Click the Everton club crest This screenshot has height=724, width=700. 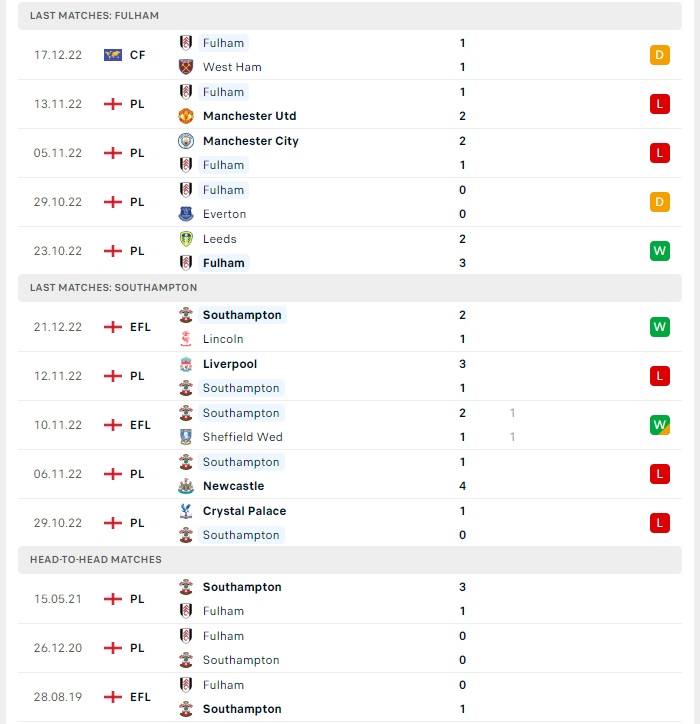186,214
